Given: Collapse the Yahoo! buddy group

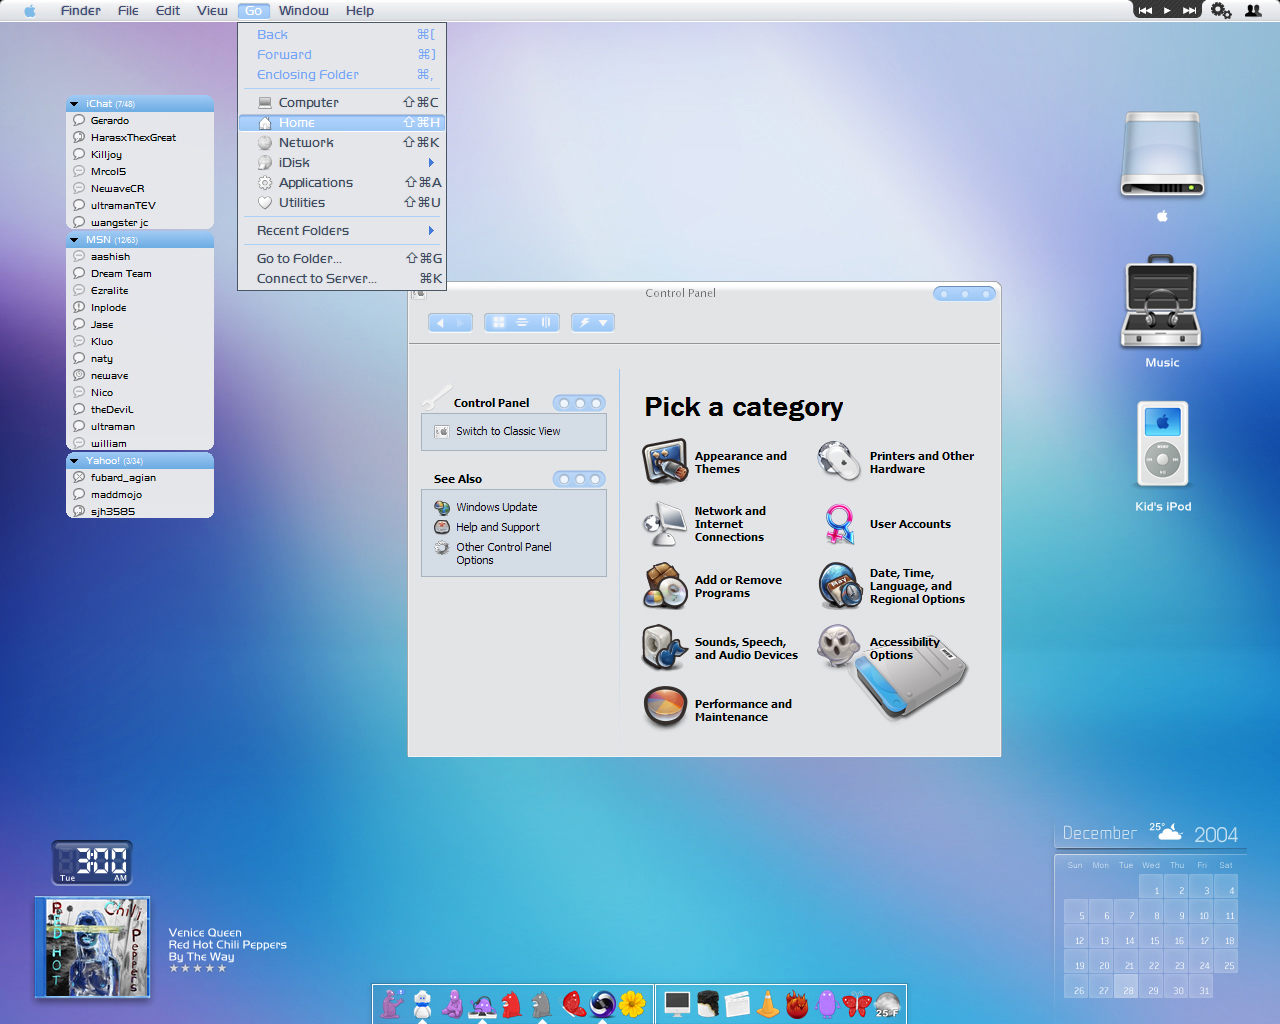Looking at the screenshot, I should [x=74, y=461].
